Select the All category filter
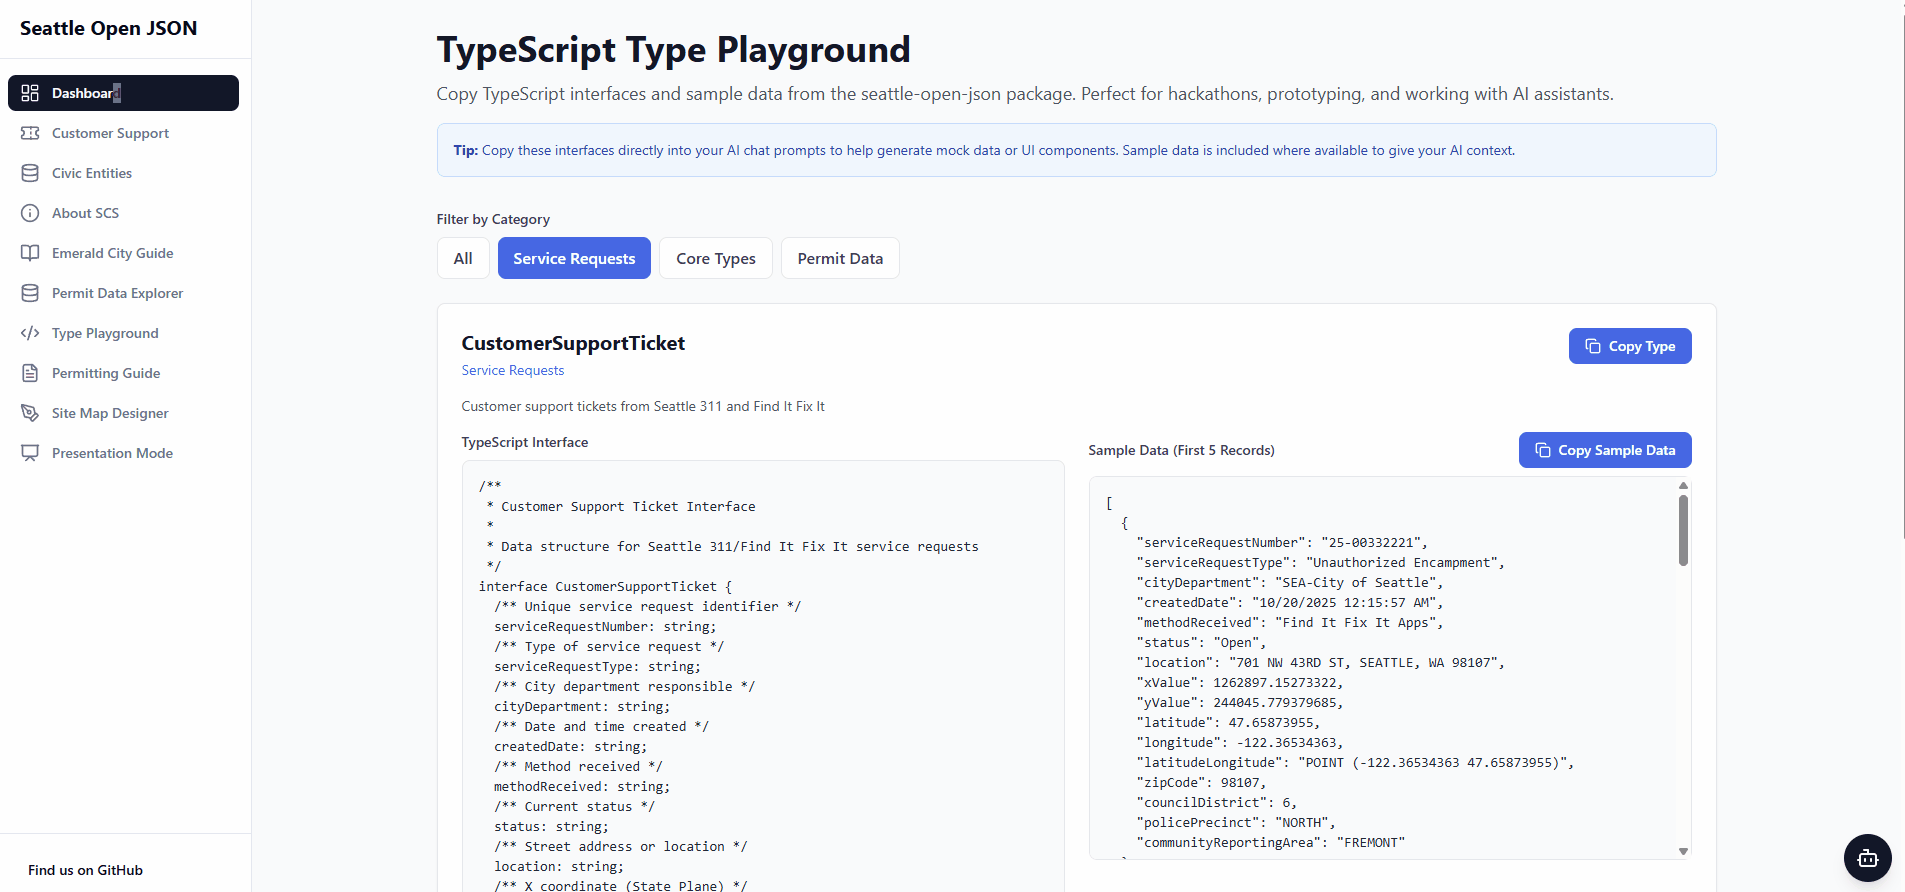 tap(463, 258)
